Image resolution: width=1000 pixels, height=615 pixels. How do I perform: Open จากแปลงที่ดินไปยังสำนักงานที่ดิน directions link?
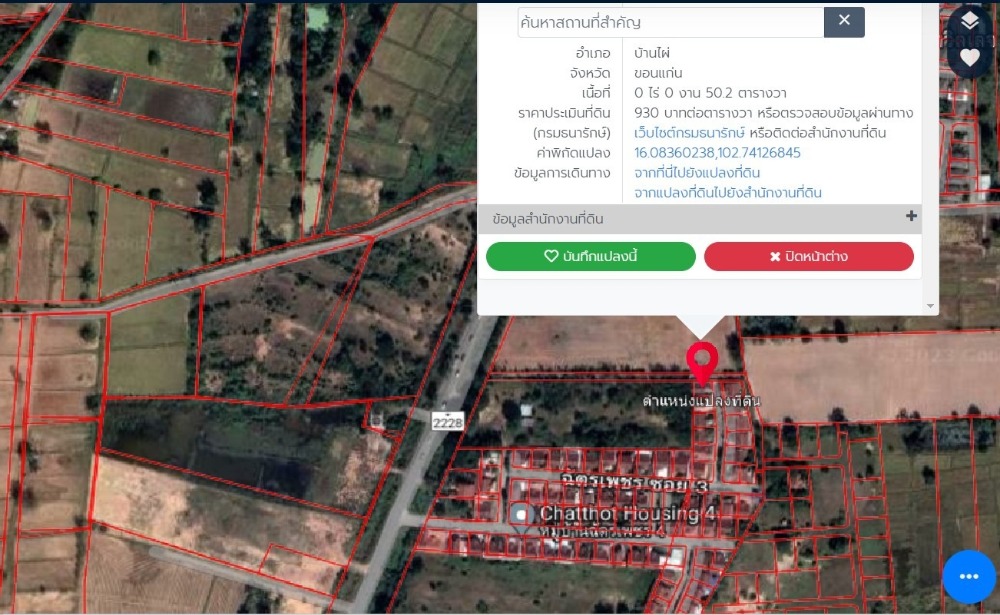[727, 193]
